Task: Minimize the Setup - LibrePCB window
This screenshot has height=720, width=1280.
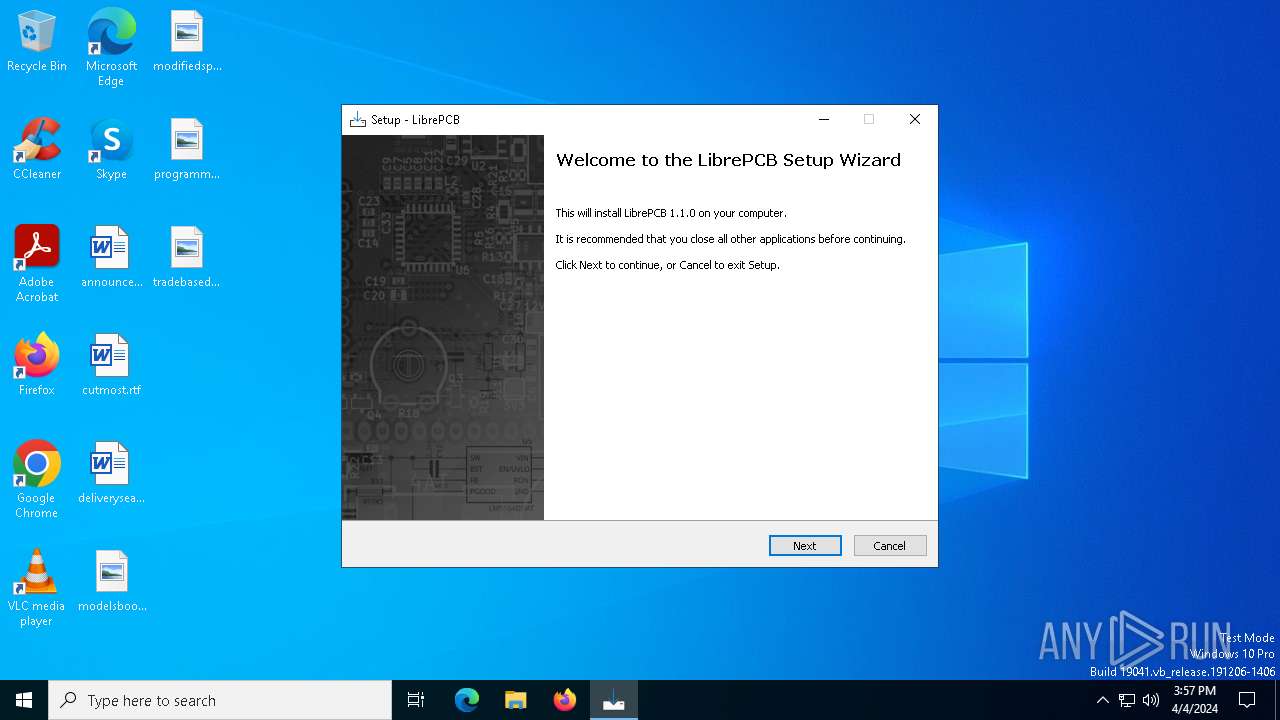Action: (824, 119)
